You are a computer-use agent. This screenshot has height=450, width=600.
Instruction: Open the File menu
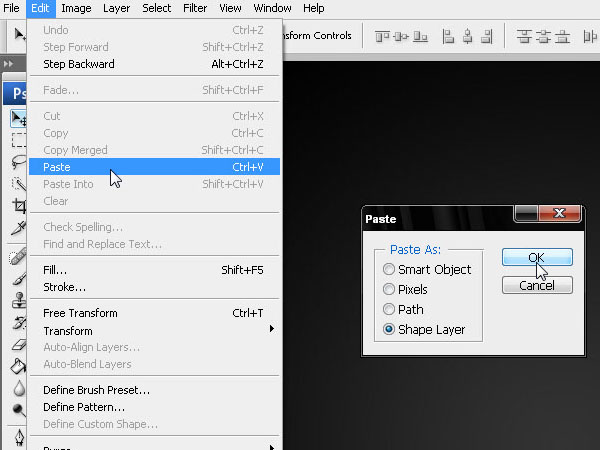[11, 8]
